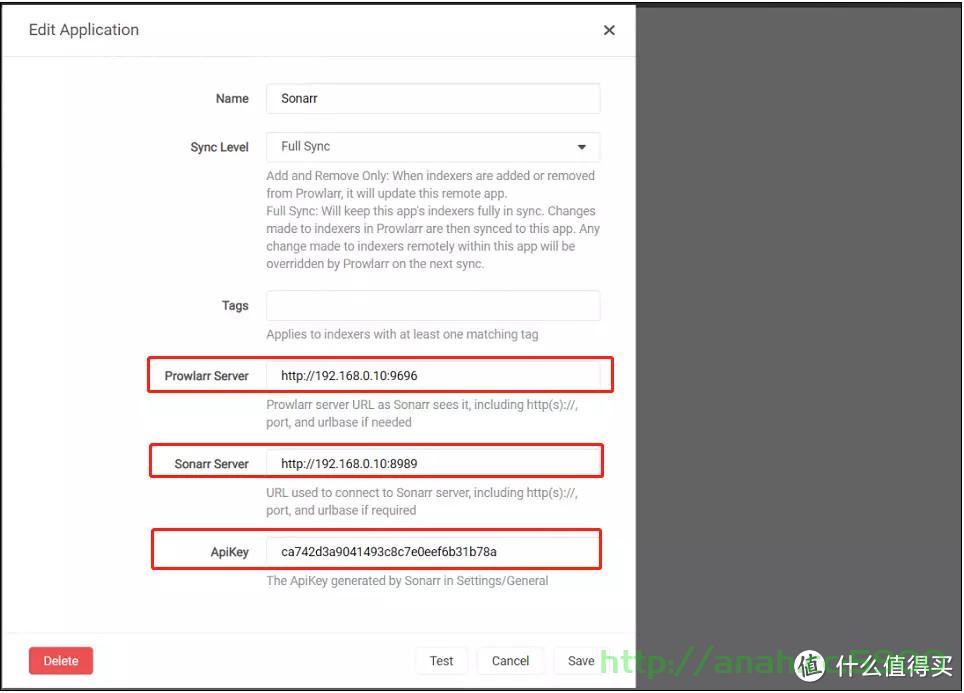Click the ApiKey input field
The height and width of the screenshot is (693, 964).
tap(433, 552)
